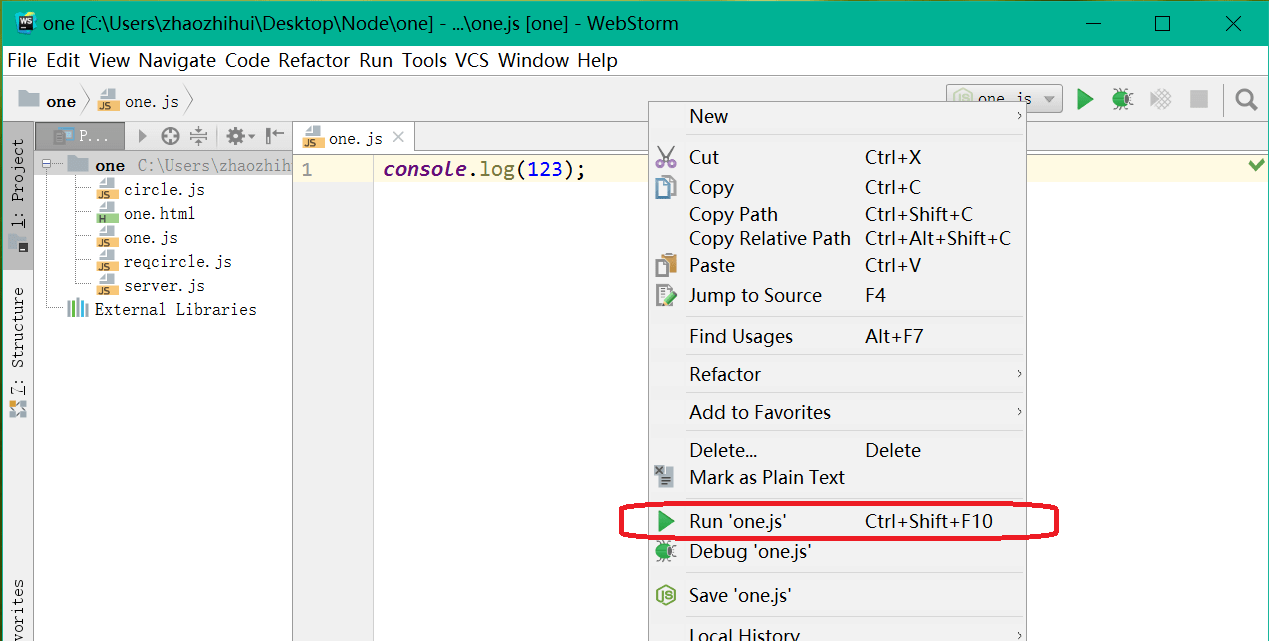The height and width of the screenshot is (641, 1269).
Task: Close the one.js editor tab
Action: 397,137
